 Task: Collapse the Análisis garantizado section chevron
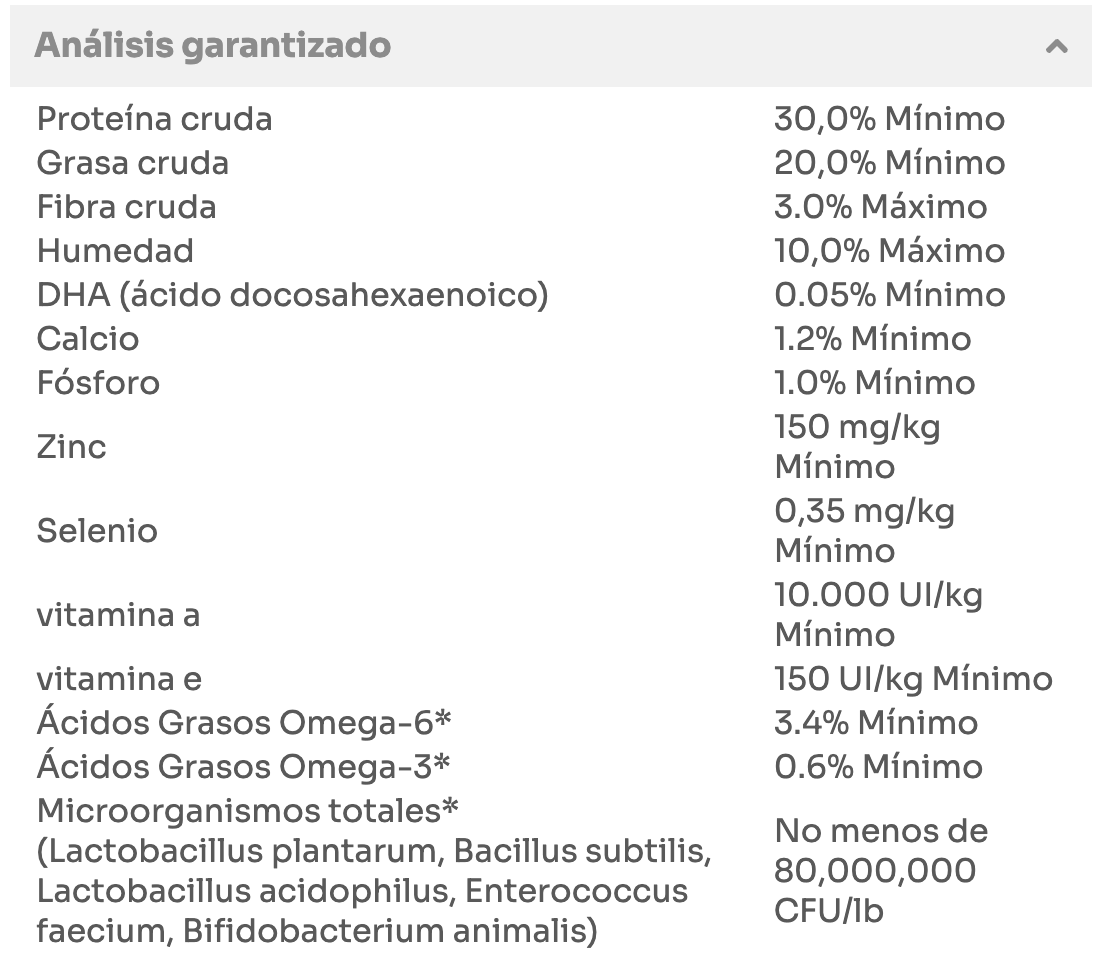[x=1056, y=47]
